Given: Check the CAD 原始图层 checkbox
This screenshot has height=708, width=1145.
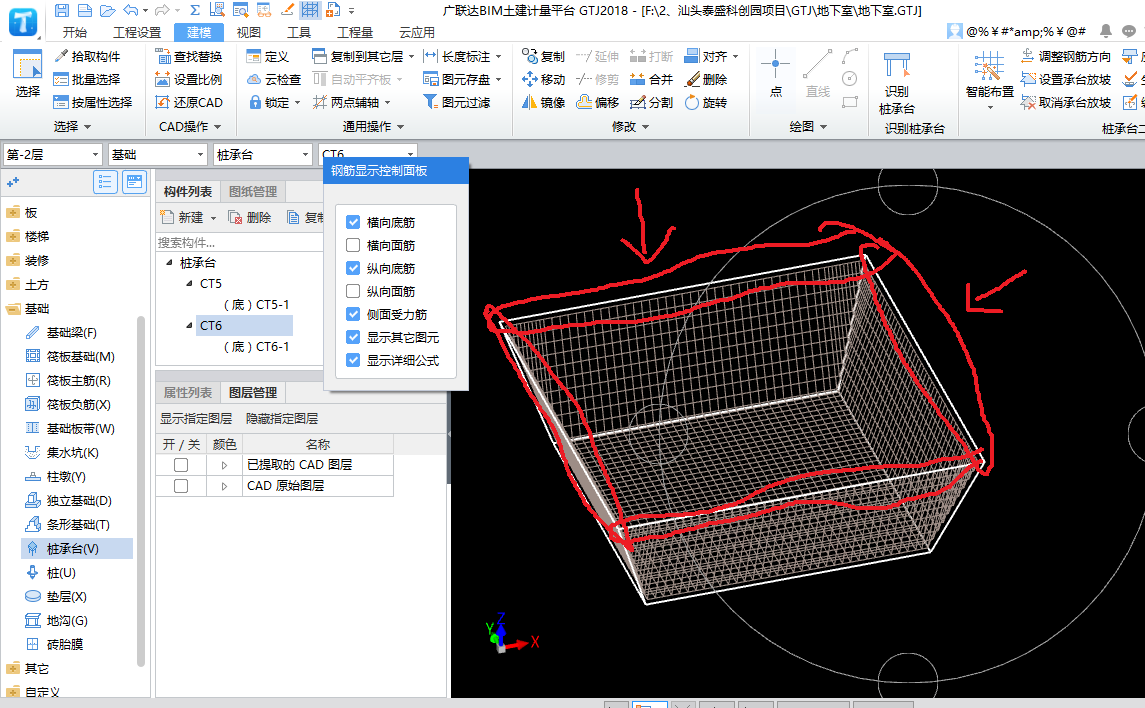Looking at the screenshot, I should pyautogui.click(x=181, y=486).
